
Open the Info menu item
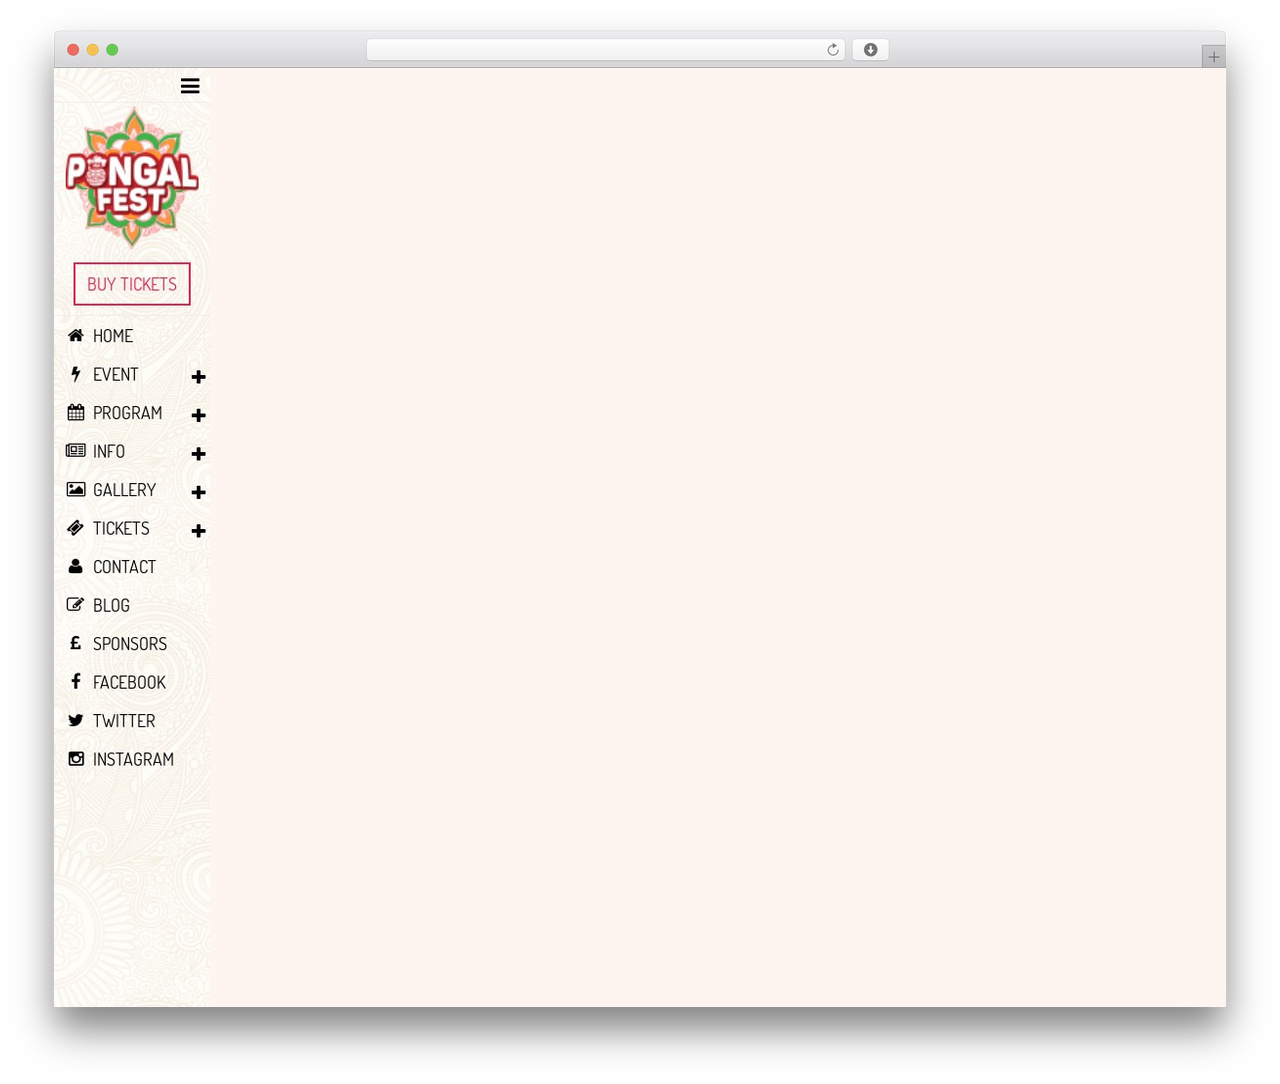109,452
